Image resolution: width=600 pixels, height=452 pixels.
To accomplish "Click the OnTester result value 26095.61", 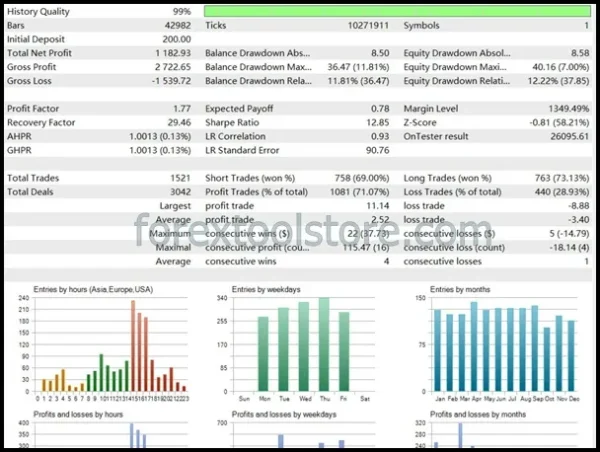I will (569, 136).
